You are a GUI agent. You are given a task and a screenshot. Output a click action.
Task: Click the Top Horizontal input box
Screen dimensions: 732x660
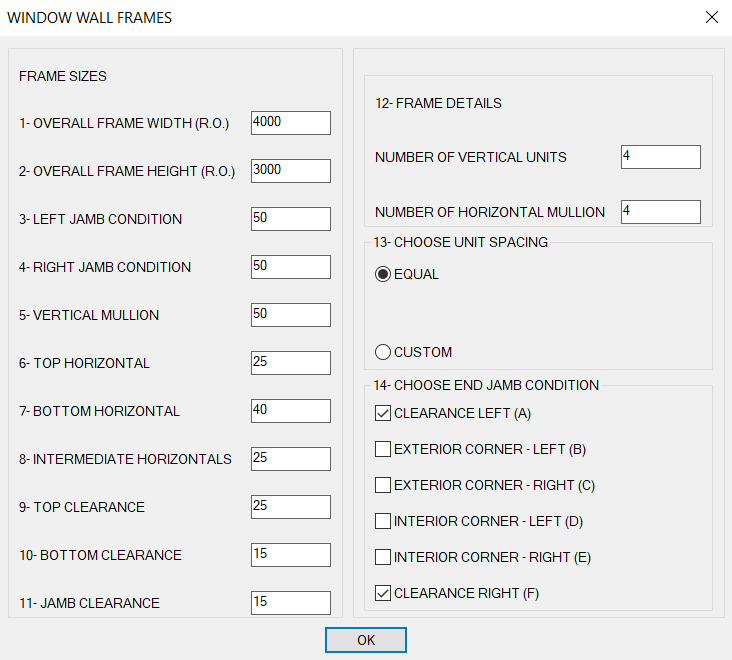pyautogui.click(x=290, y=363)
